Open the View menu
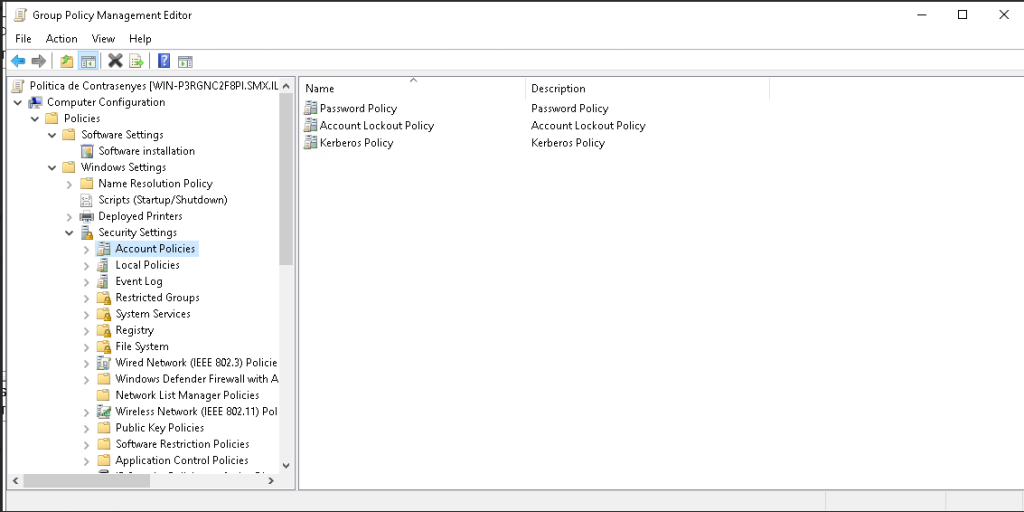The image size is (1024, 512). (x=103, y=39)
